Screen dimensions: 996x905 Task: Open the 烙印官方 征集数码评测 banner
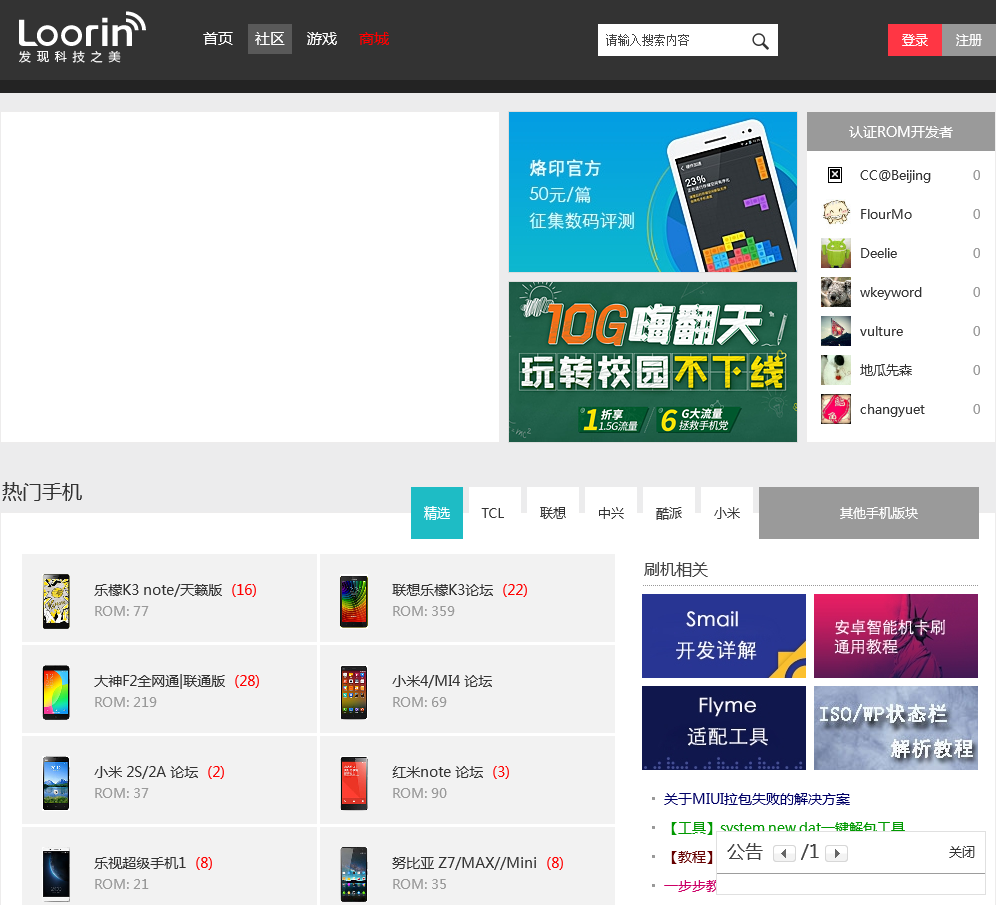(653, 192)
